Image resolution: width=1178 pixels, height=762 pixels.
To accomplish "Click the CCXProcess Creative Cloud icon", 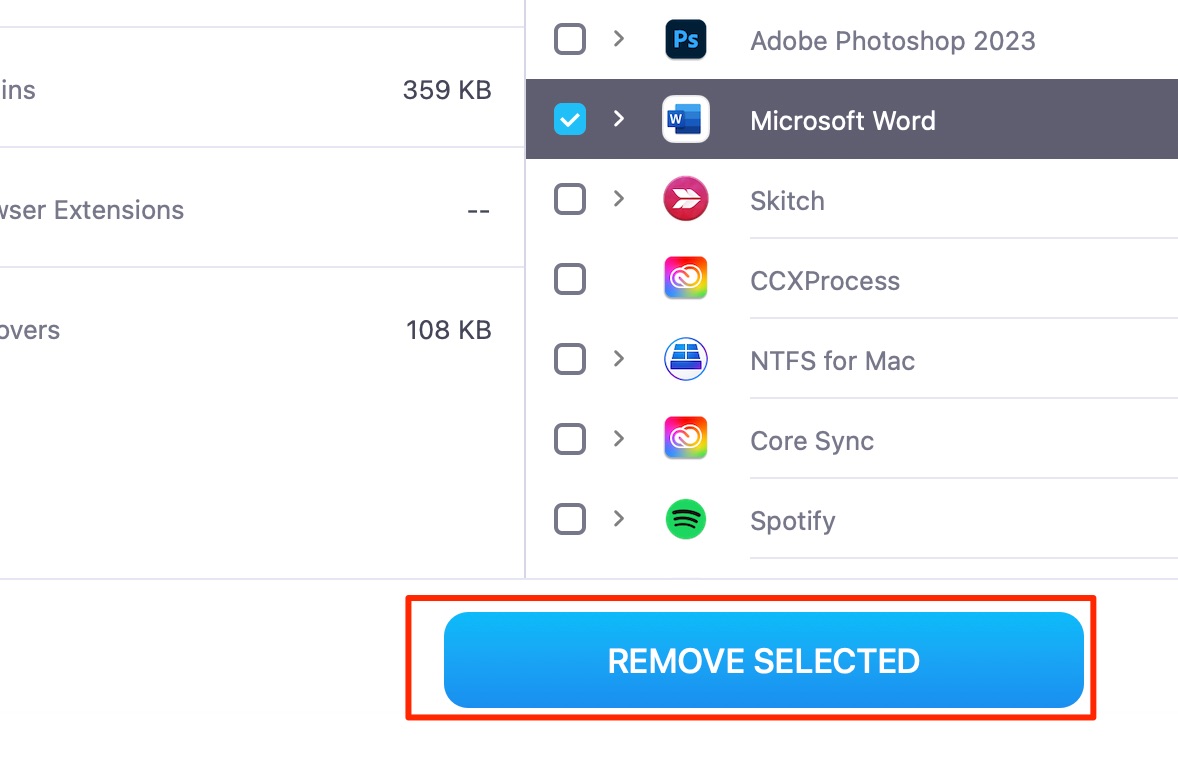I will click(685, 279).
